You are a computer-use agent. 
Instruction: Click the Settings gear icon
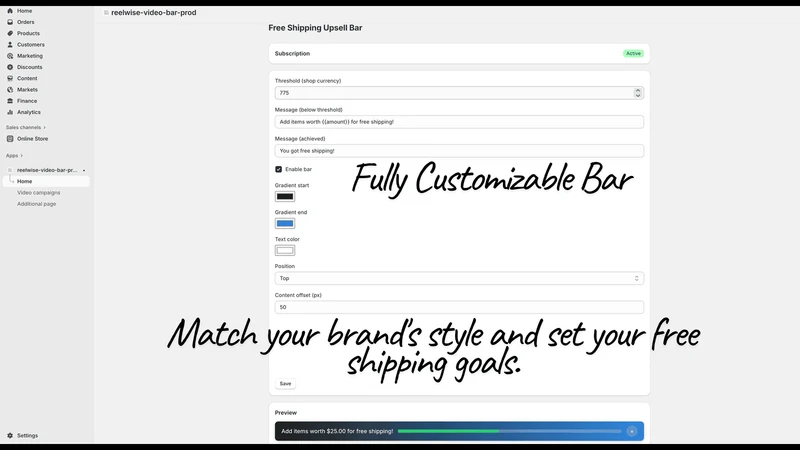[x=10, y=435]
